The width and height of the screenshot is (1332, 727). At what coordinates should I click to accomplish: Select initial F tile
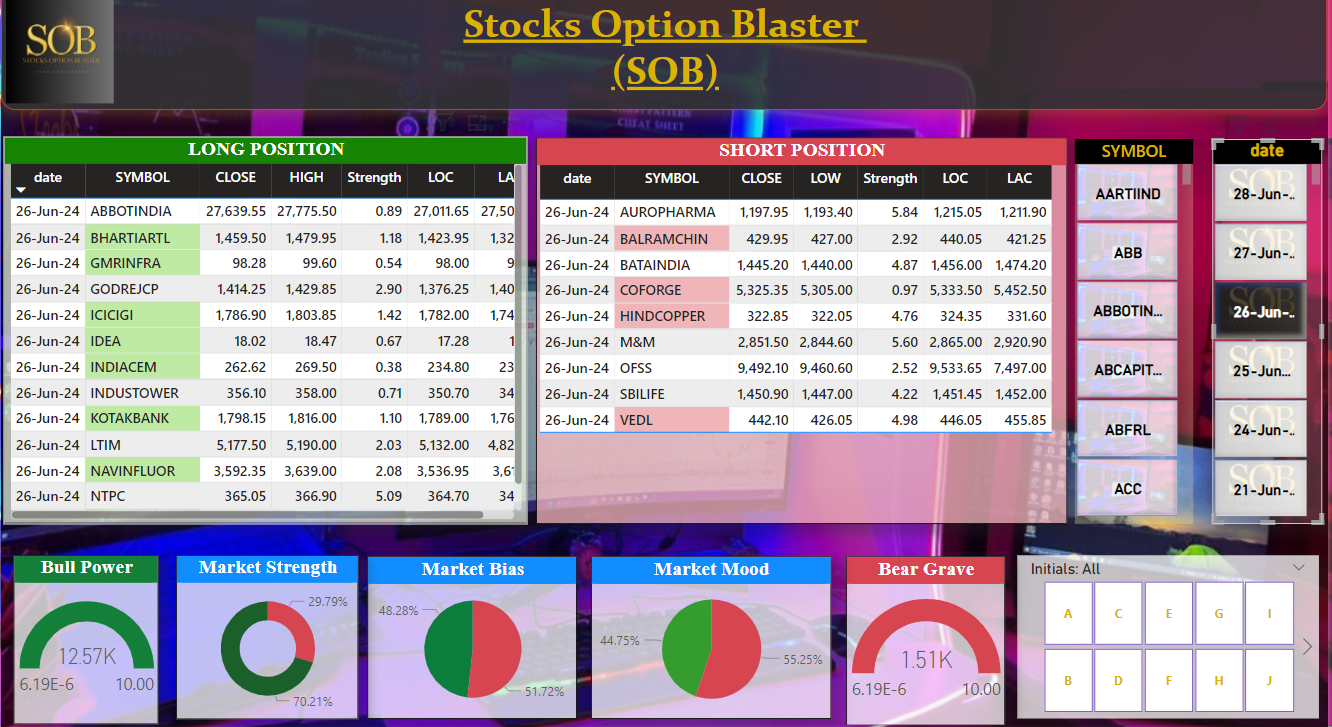click(x=1169, y=680)
